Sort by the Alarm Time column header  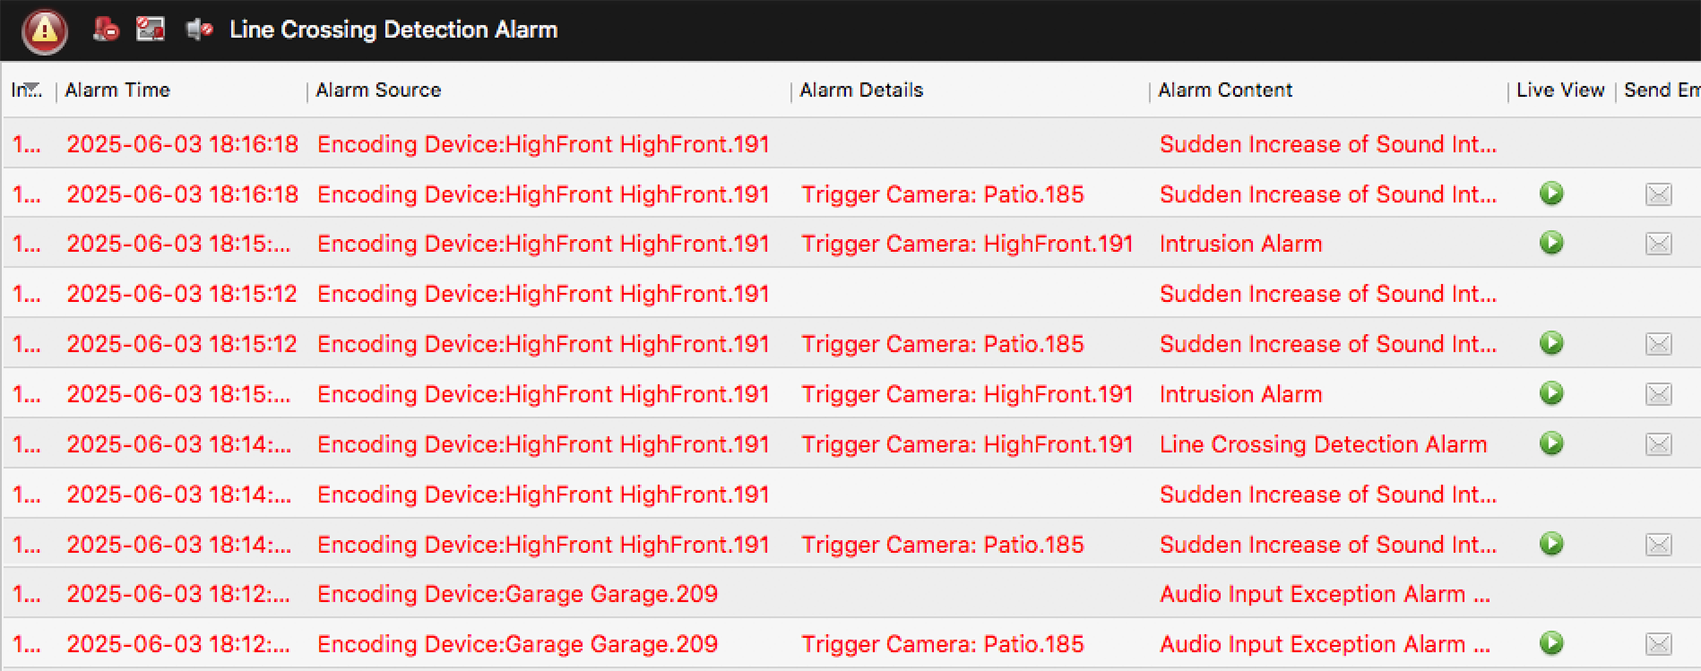tap(117, 89)
